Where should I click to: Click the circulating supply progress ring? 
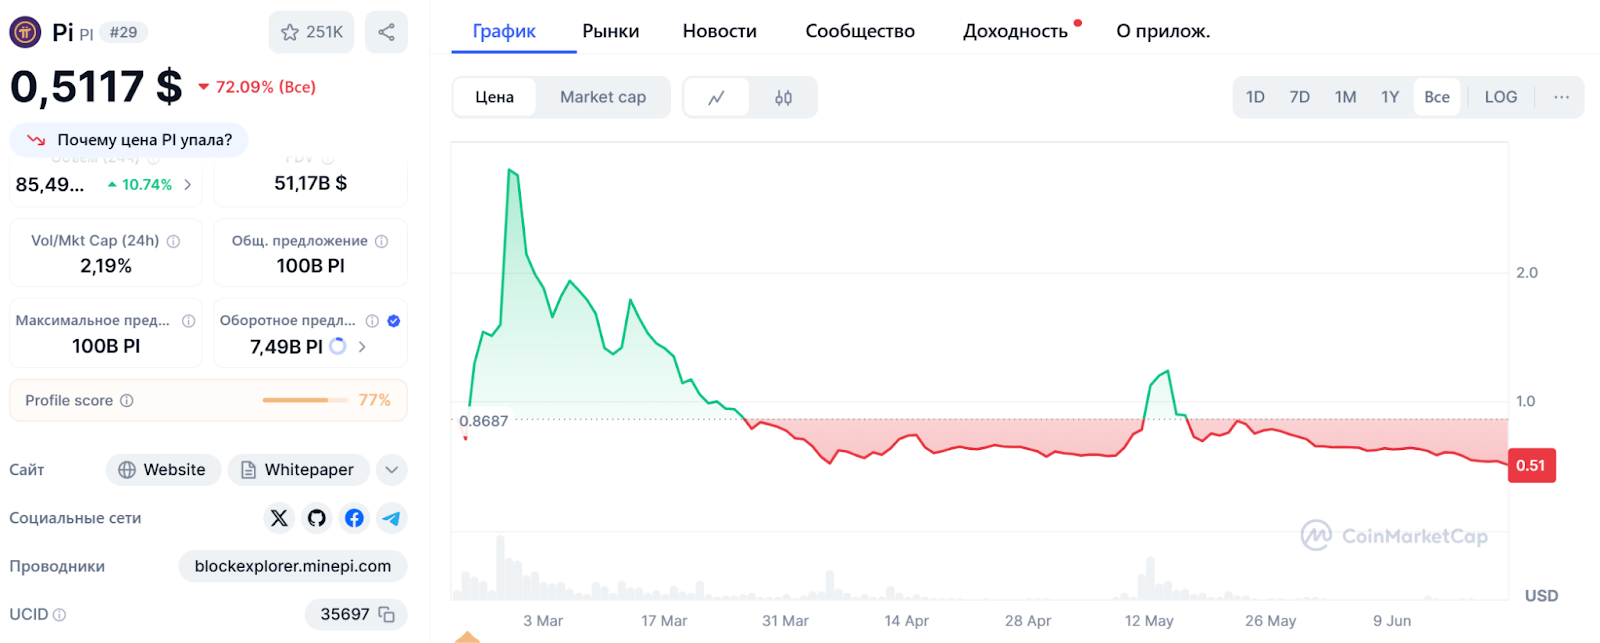[x=338, y=346]
